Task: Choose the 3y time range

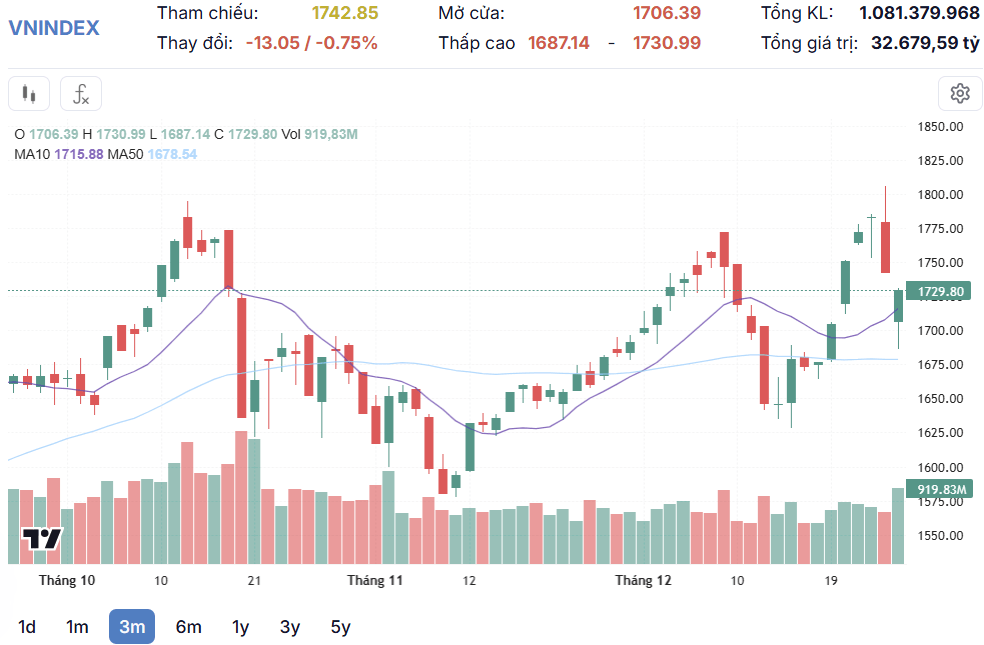Action: click(x=290, y=626)
